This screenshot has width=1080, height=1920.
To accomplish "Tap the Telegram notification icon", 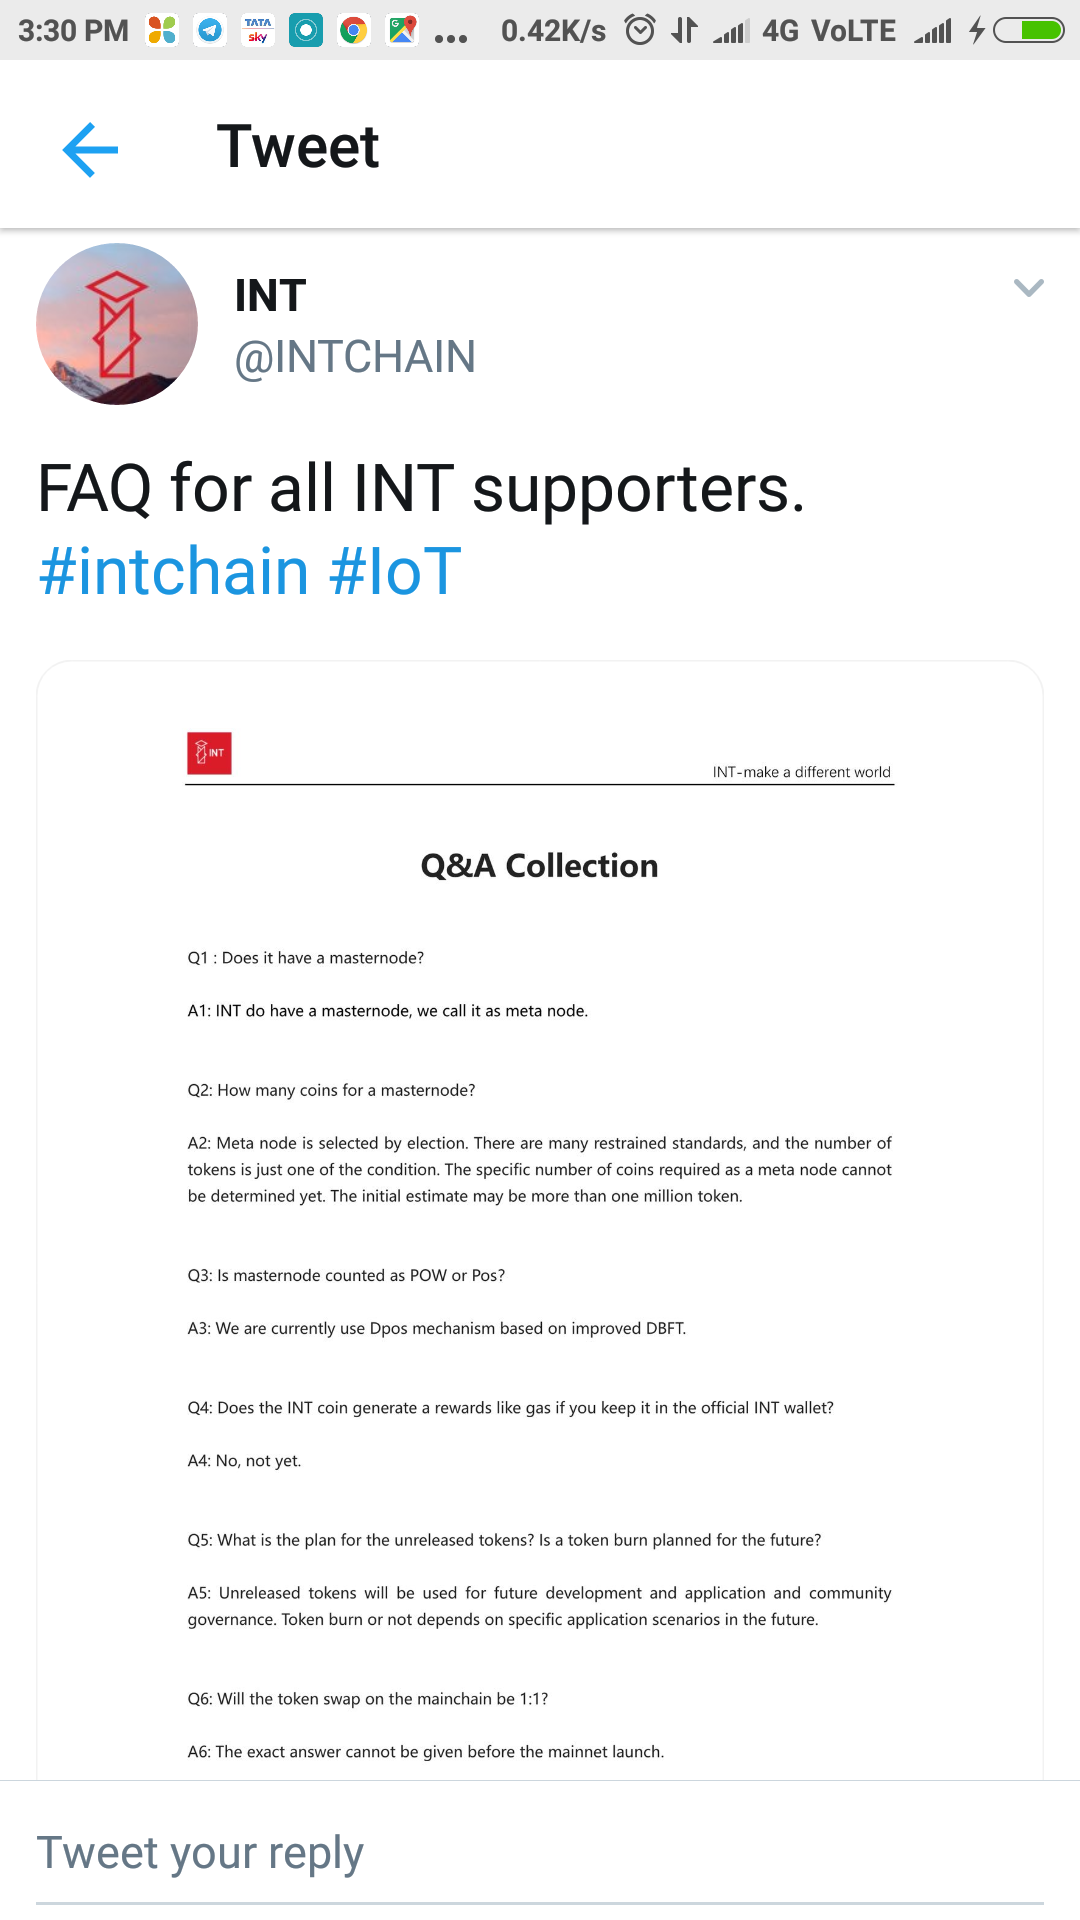I will [210, 31].
